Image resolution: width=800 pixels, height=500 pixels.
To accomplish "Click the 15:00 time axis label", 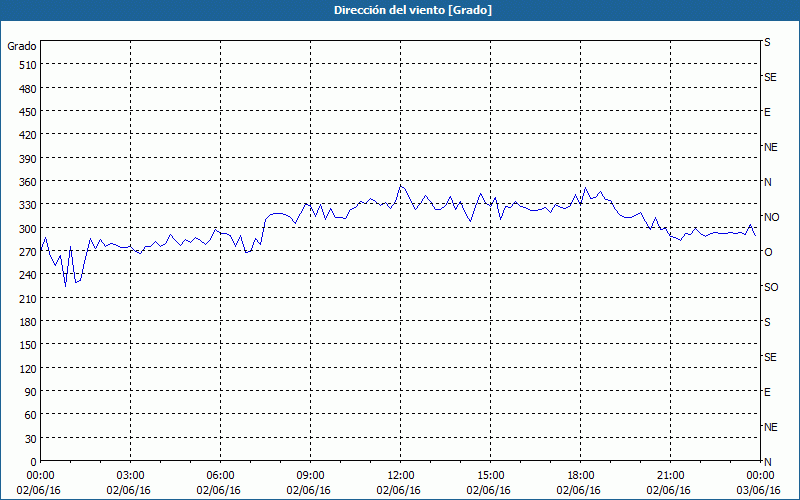I will (491, 476).
